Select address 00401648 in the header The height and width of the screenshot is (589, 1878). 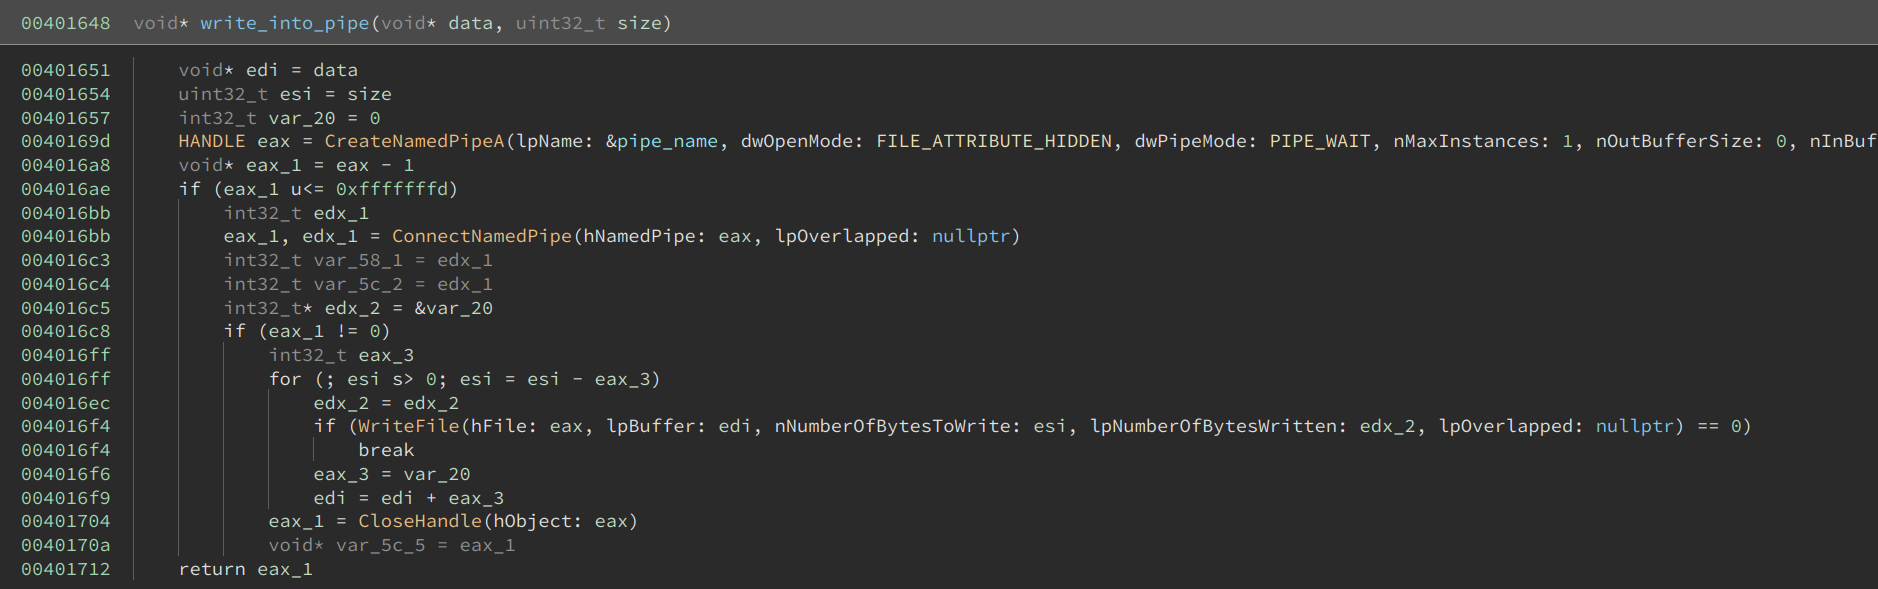click(66, 23)
